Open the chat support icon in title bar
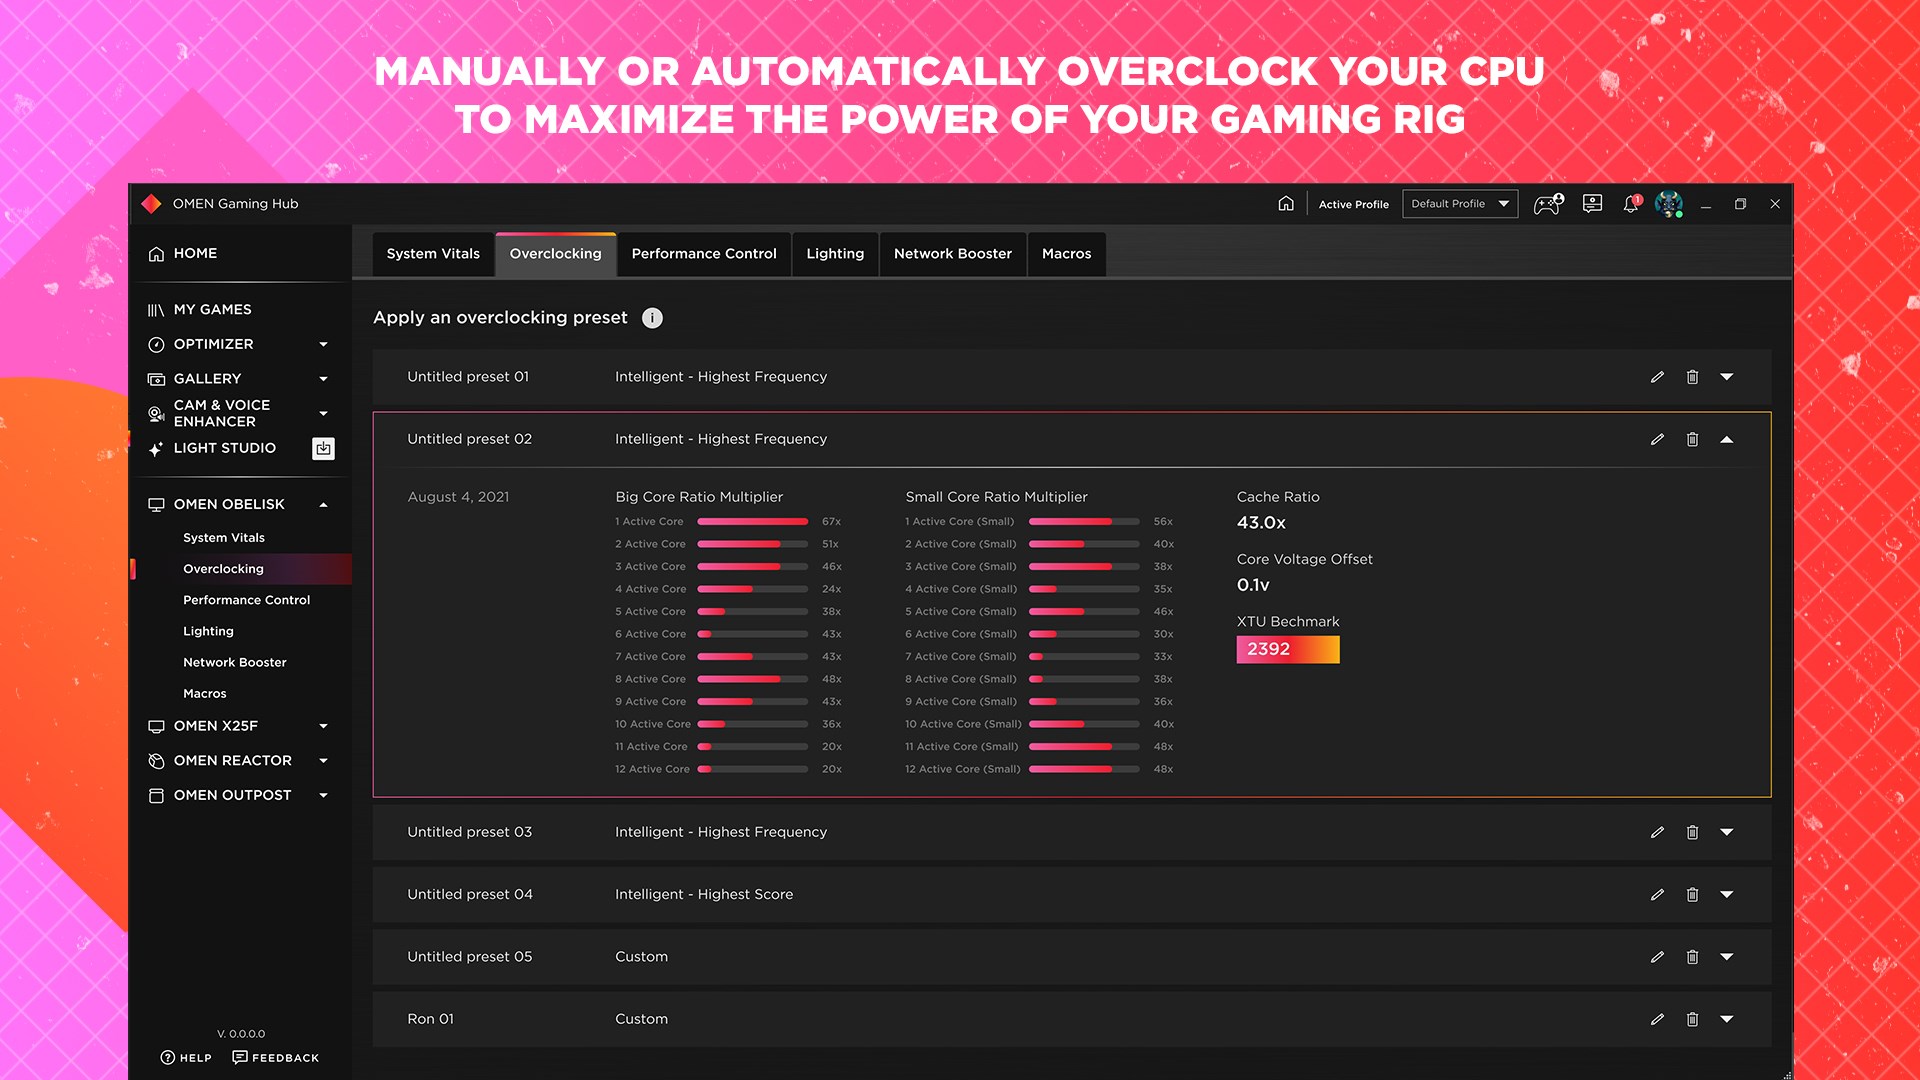This screenshot has height=1080, width=1920. click(x=1592, y=204)
